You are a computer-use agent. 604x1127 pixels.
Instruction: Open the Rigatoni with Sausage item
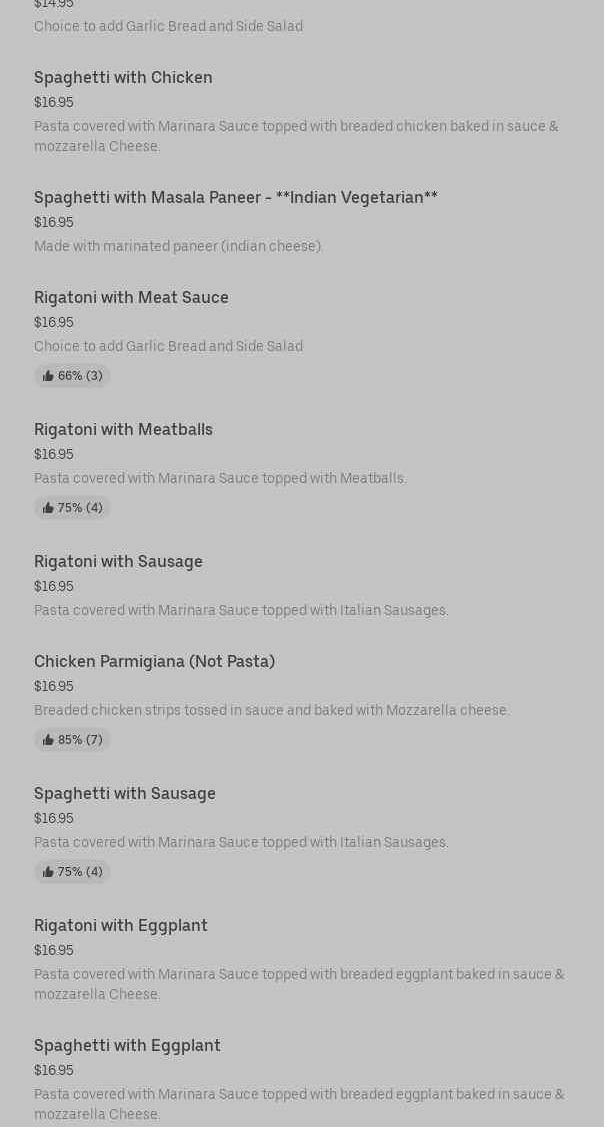click(x=118, y=561)
